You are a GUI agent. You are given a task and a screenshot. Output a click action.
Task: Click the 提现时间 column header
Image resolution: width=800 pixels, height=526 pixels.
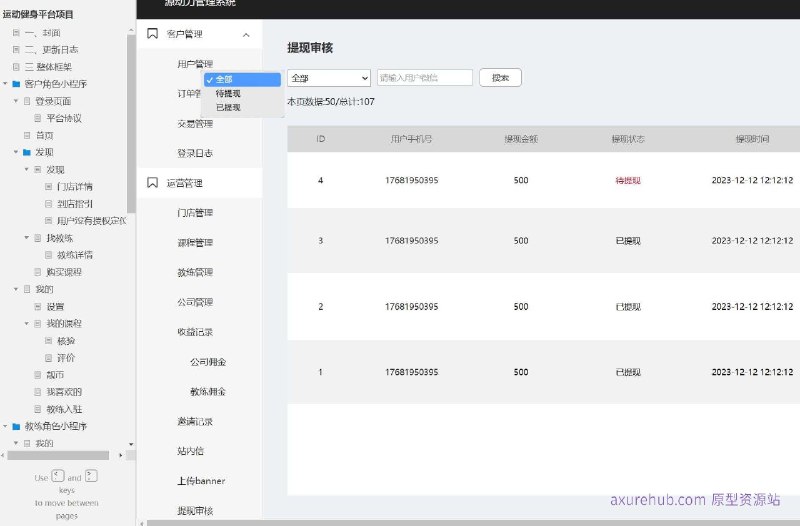point(752,139)
